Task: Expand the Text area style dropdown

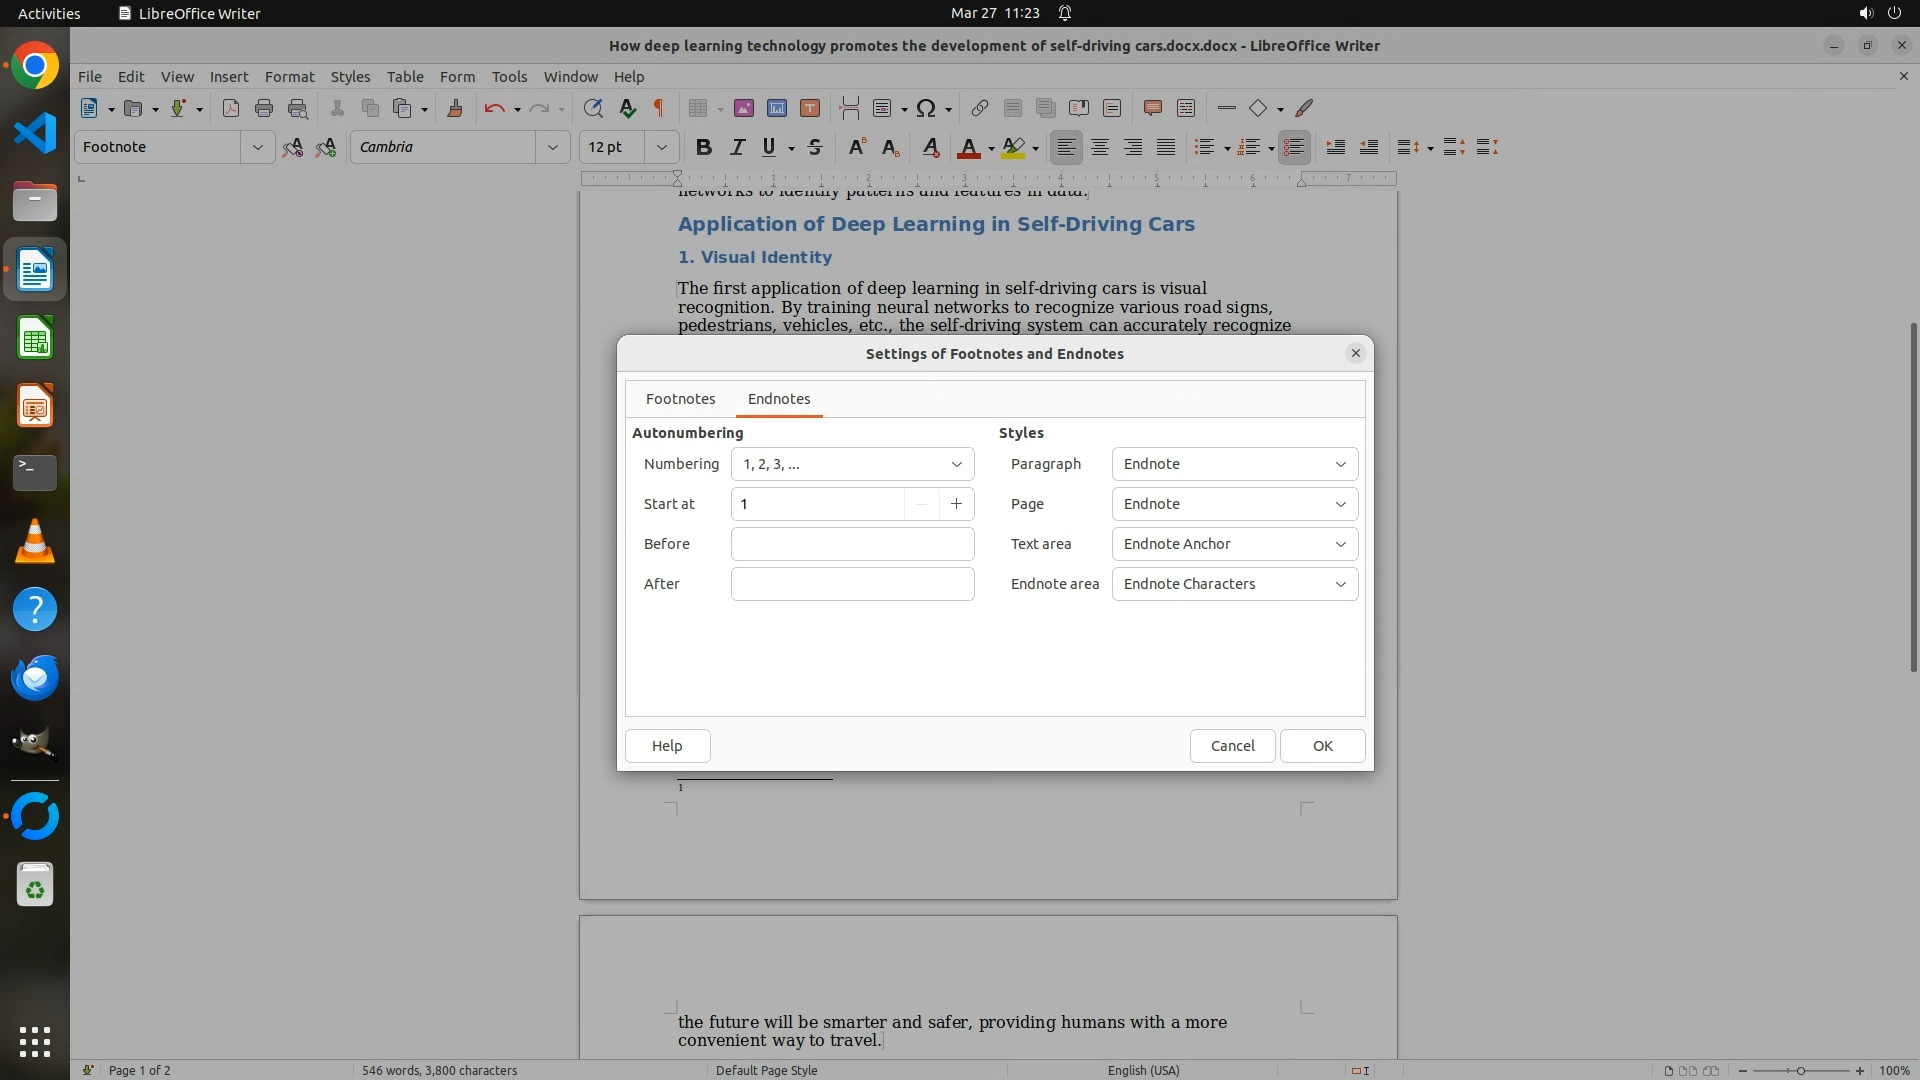Action: tap(1234, 544)
